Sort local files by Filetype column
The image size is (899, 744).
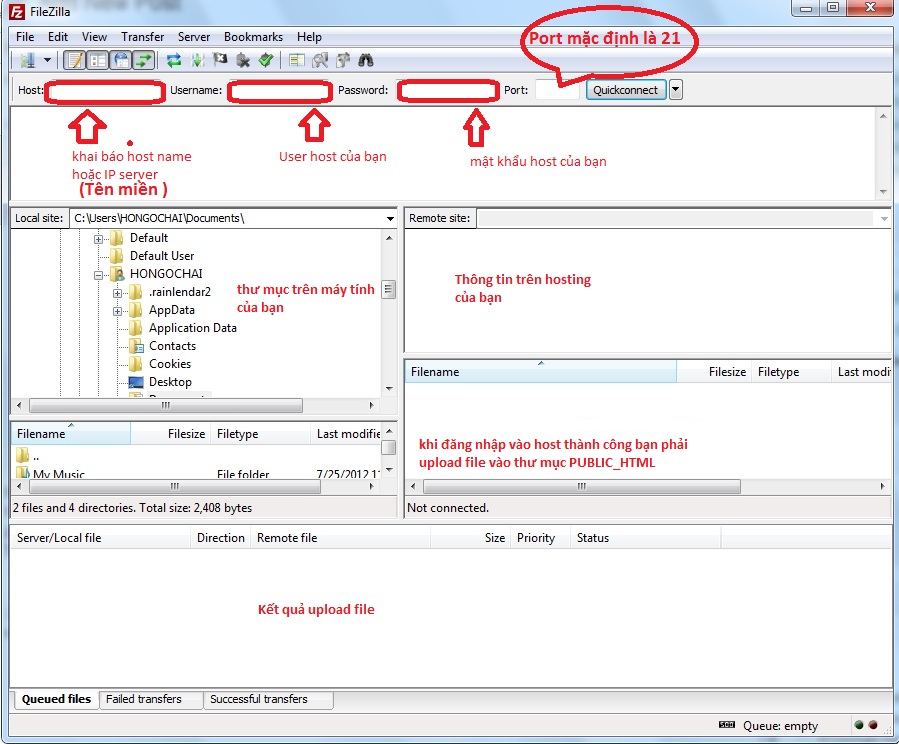coord(260,434)
